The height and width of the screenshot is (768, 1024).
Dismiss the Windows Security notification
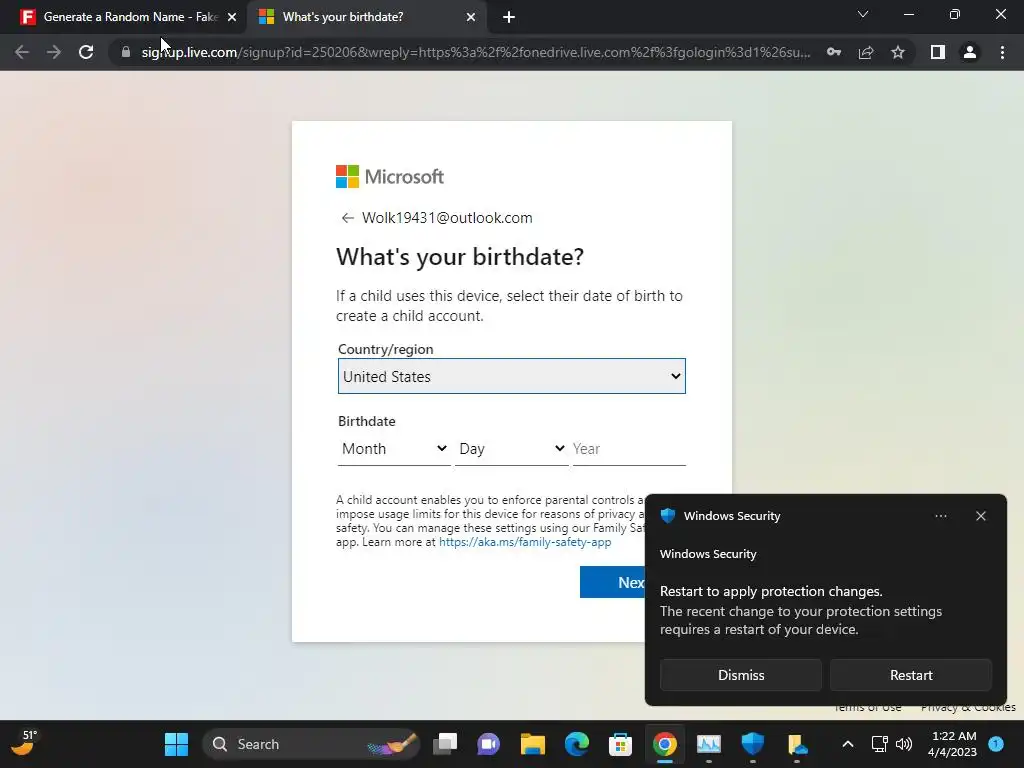741,675
